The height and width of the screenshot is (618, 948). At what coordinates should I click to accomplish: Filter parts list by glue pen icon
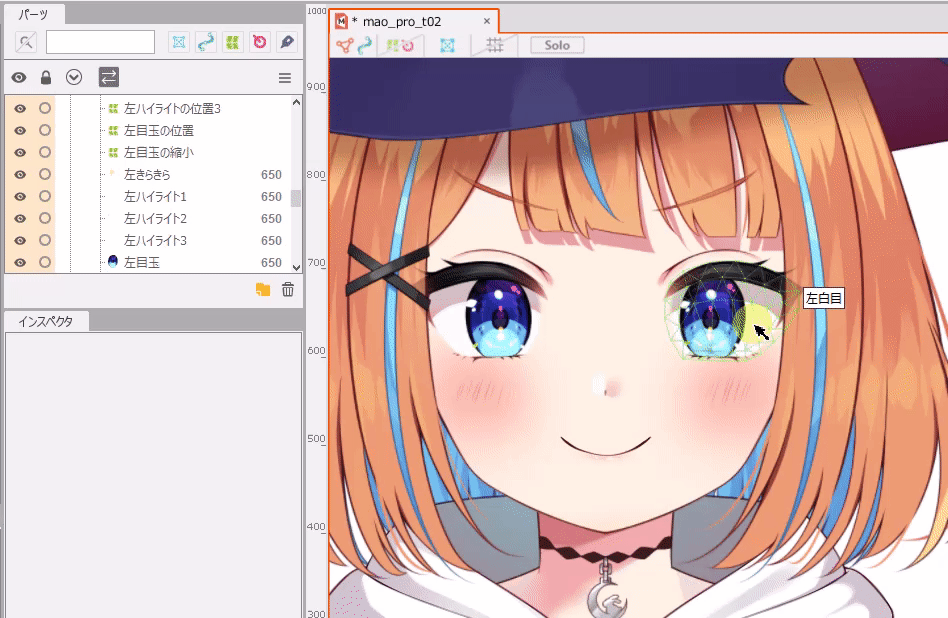[x=287, y=42]
